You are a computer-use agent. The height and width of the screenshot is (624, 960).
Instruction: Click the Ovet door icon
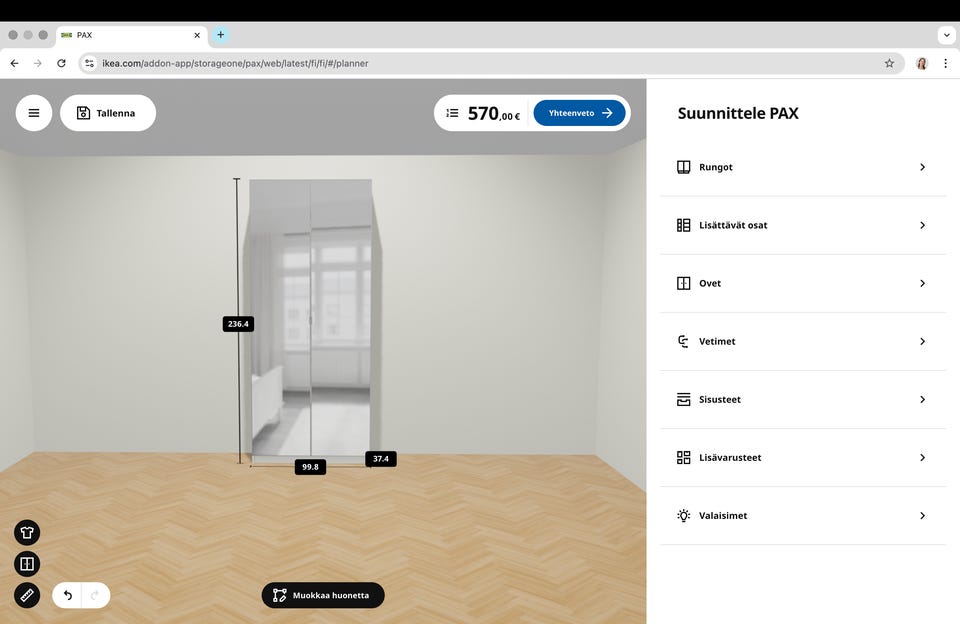click(x=683, y=284)
